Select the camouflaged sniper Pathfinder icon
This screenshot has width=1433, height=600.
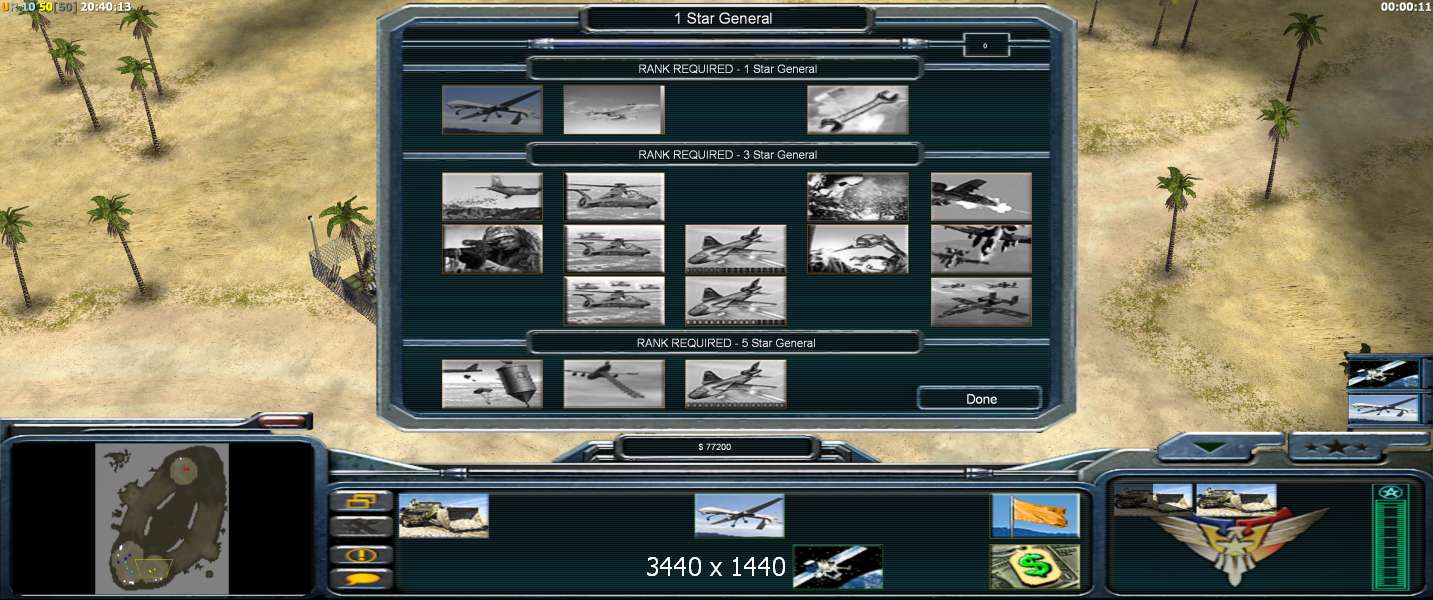coord(492,248)
